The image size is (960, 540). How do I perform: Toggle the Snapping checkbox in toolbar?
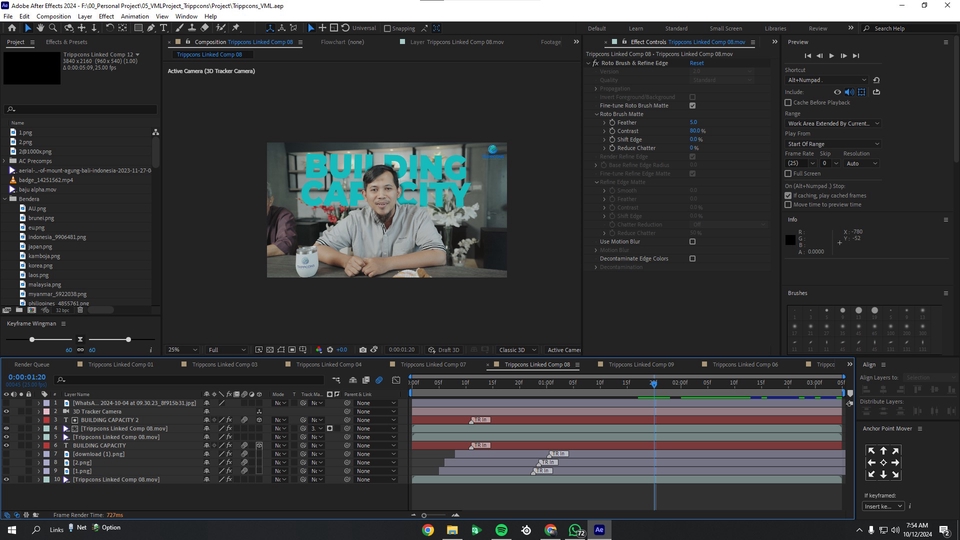click(387, 29)
